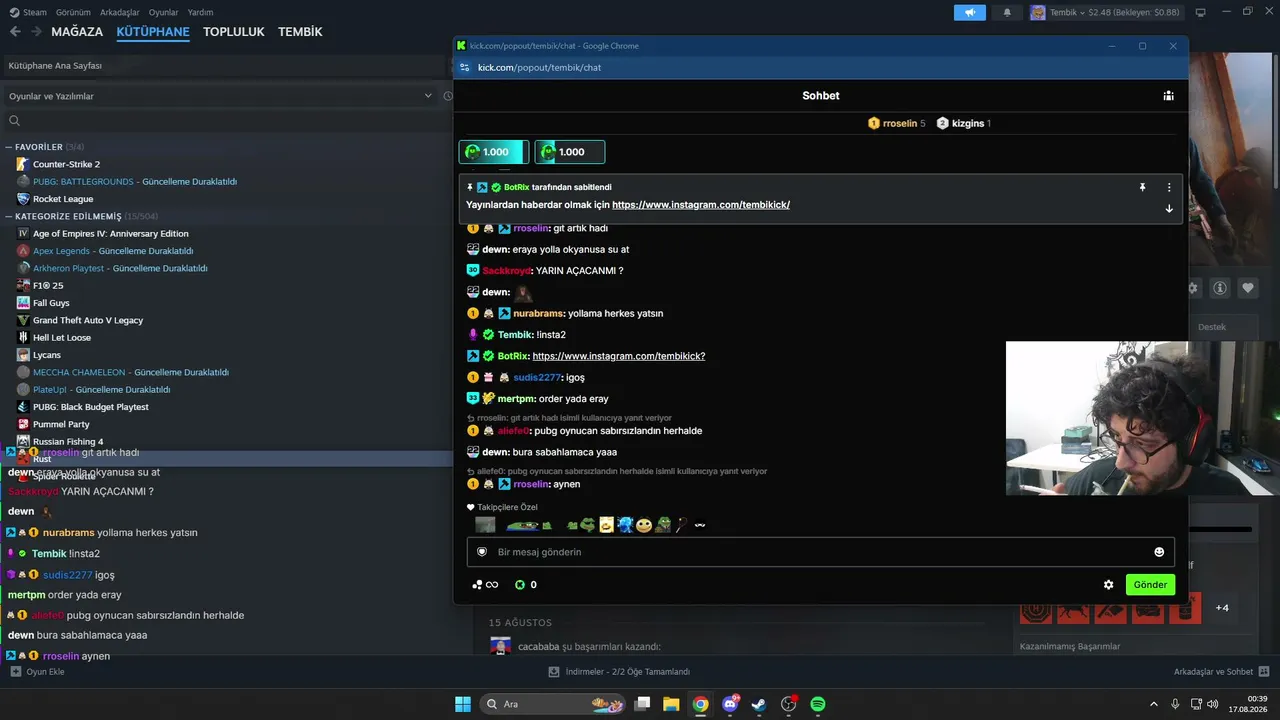Click the chat identity shield icon
Viewport: 1280px width, 720px height.
pos(482,552)
